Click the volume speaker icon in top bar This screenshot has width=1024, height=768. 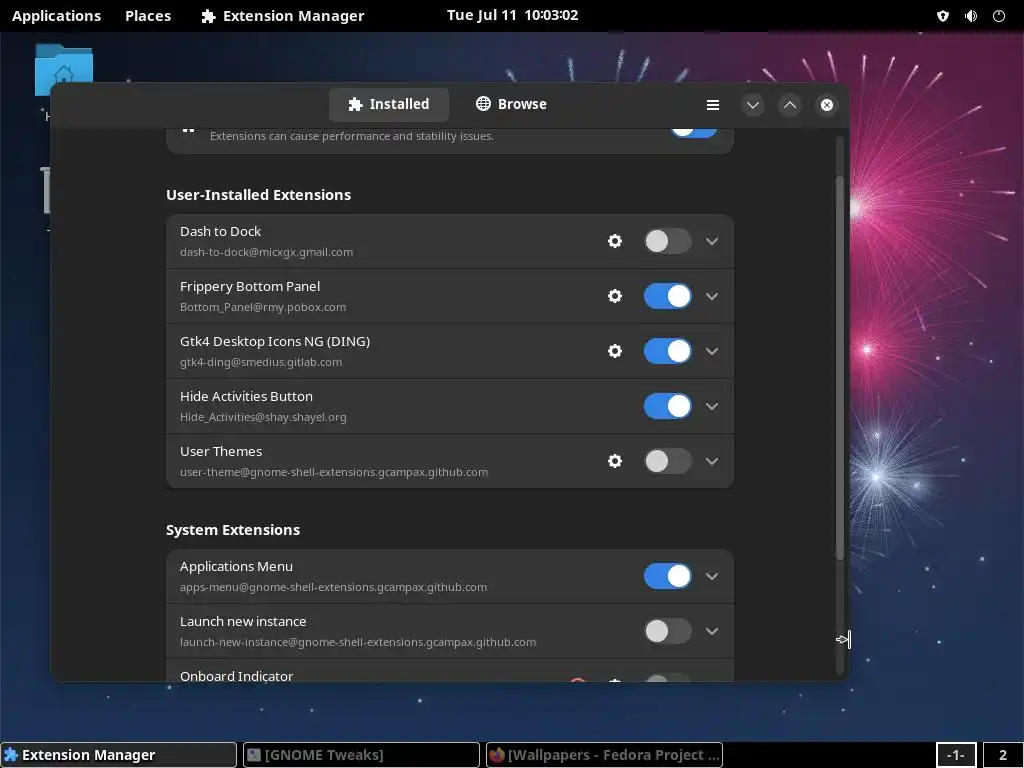(971, 16)
